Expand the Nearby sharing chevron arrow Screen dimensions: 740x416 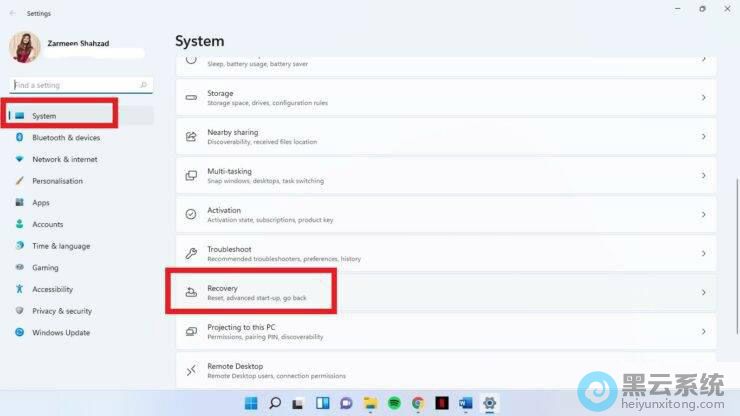703,137
